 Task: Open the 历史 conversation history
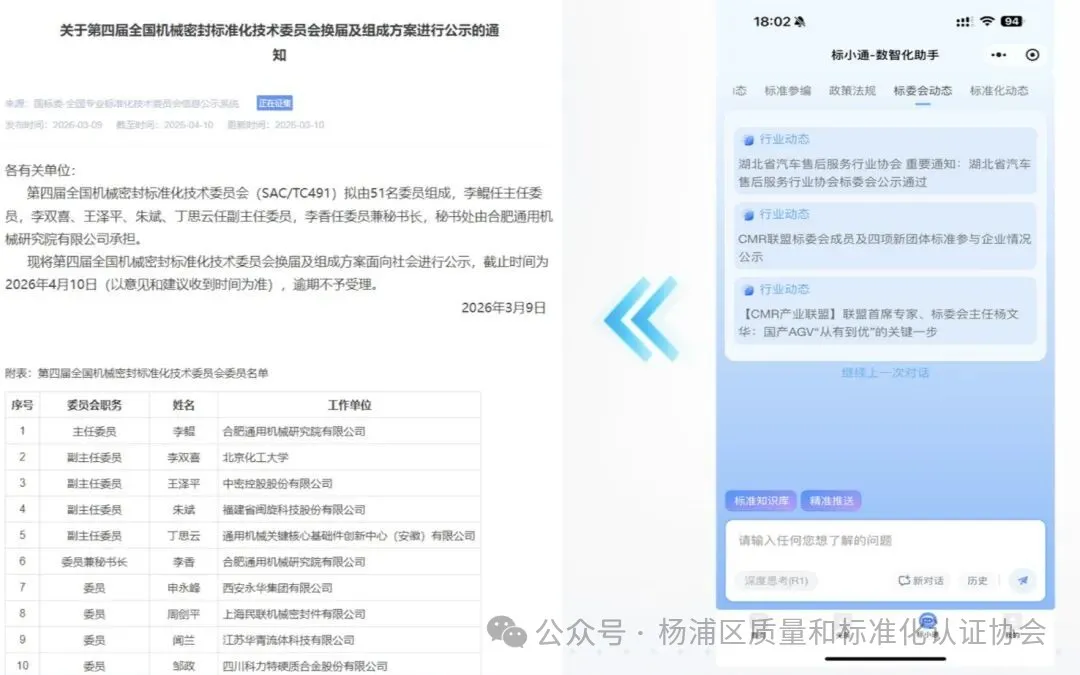click(977, 580)
